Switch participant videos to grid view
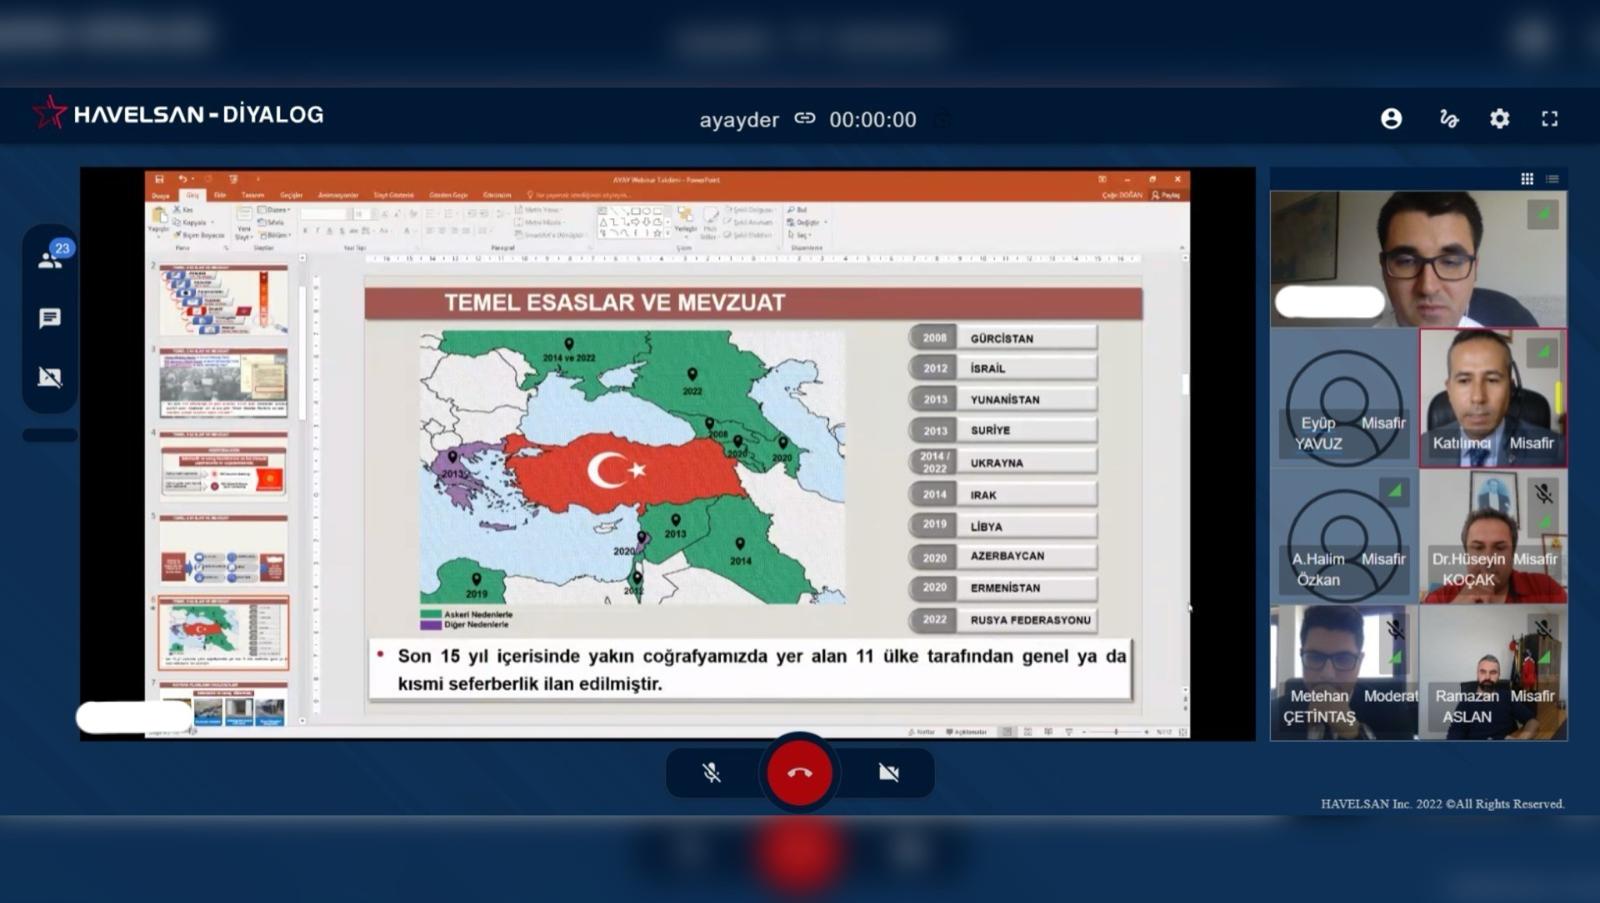This screenshot has height=903, width=1600. (1528, 178)
